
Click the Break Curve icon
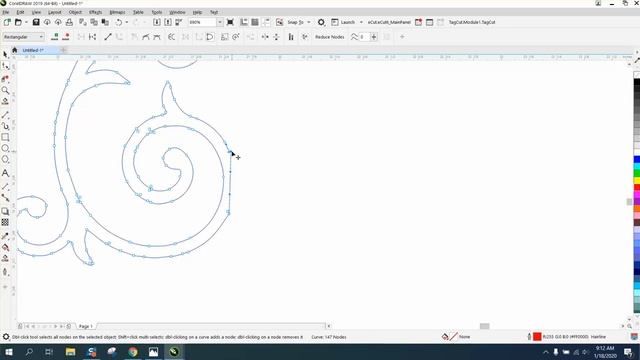[92, 37]
